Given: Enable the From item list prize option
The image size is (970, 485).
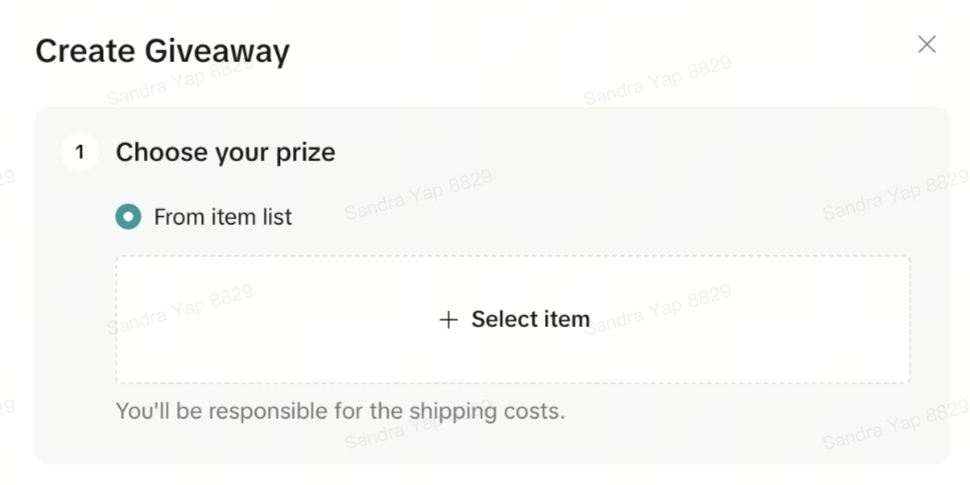Looking at the screenshot, I should pos(128,216).
